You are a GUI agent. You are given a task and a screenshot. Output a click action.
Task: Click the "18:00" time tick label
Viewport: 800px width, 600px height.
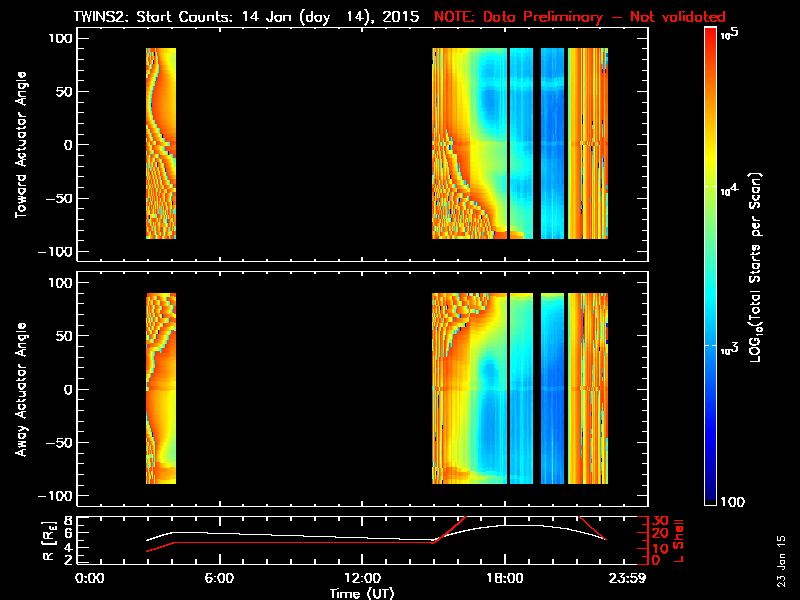pyautogui.click(x=505, y=578)
